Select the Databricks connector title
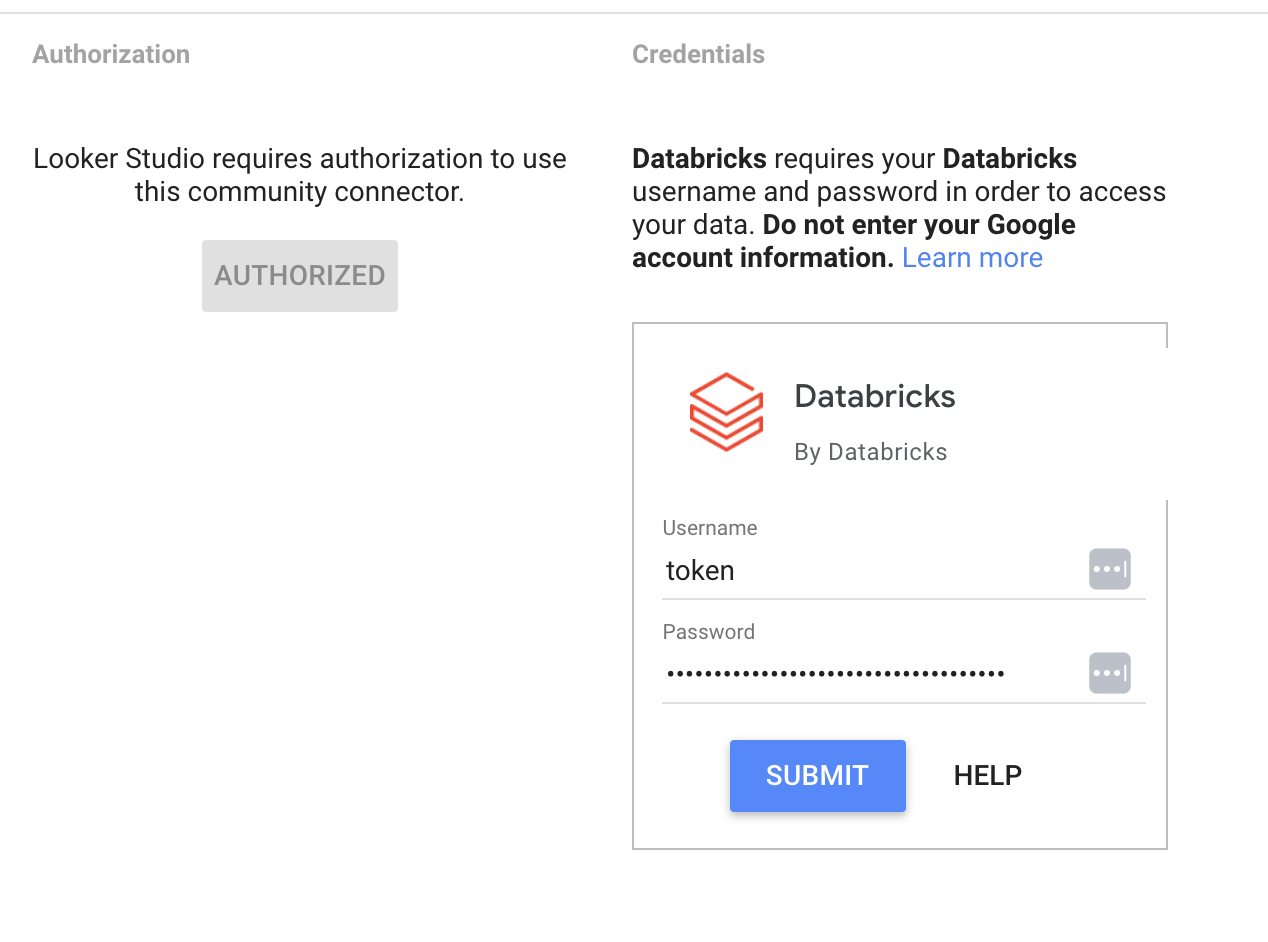 click(x=875, y=396)
